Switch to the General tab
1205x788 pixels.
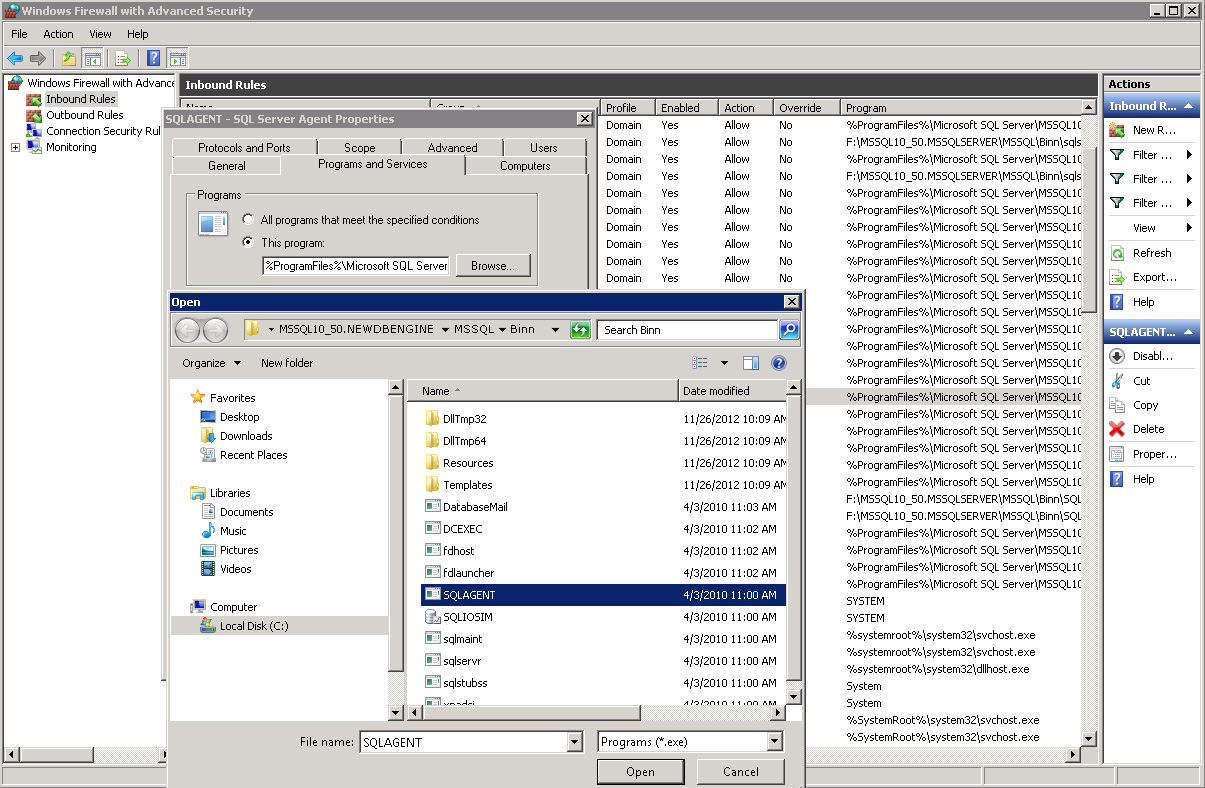tap(227, 166)
